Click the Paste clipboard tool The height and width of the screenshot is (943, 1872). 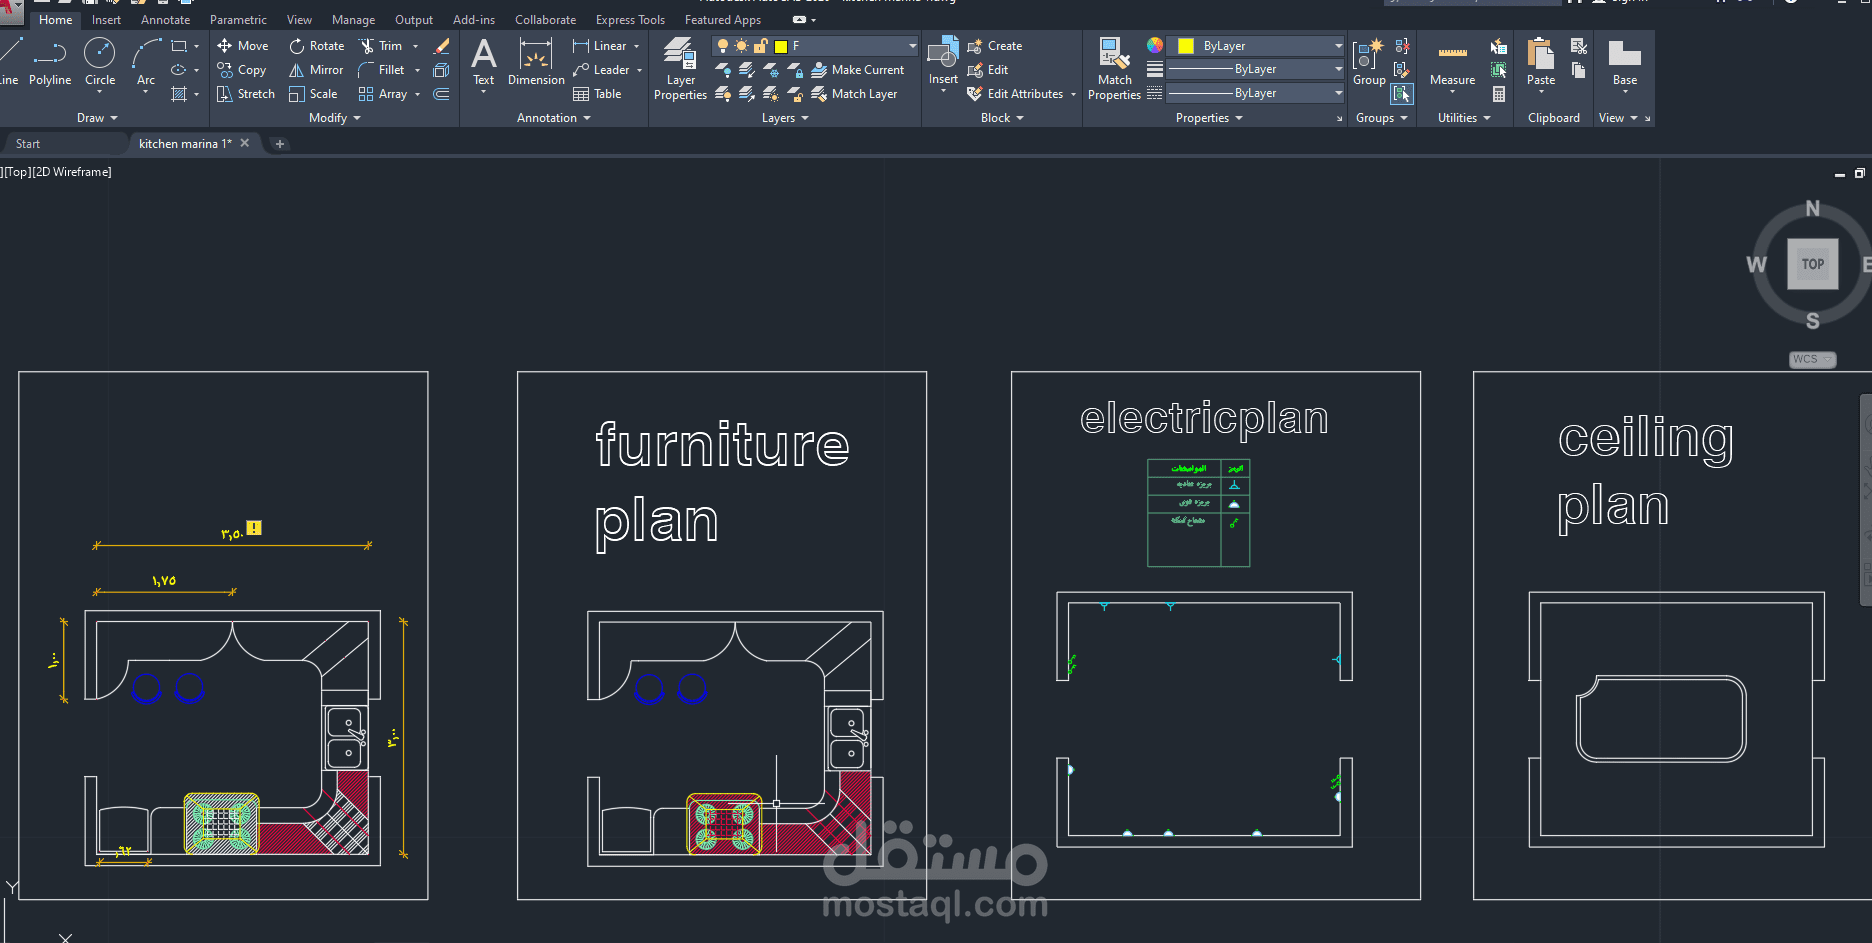(x=1541, y=62)
